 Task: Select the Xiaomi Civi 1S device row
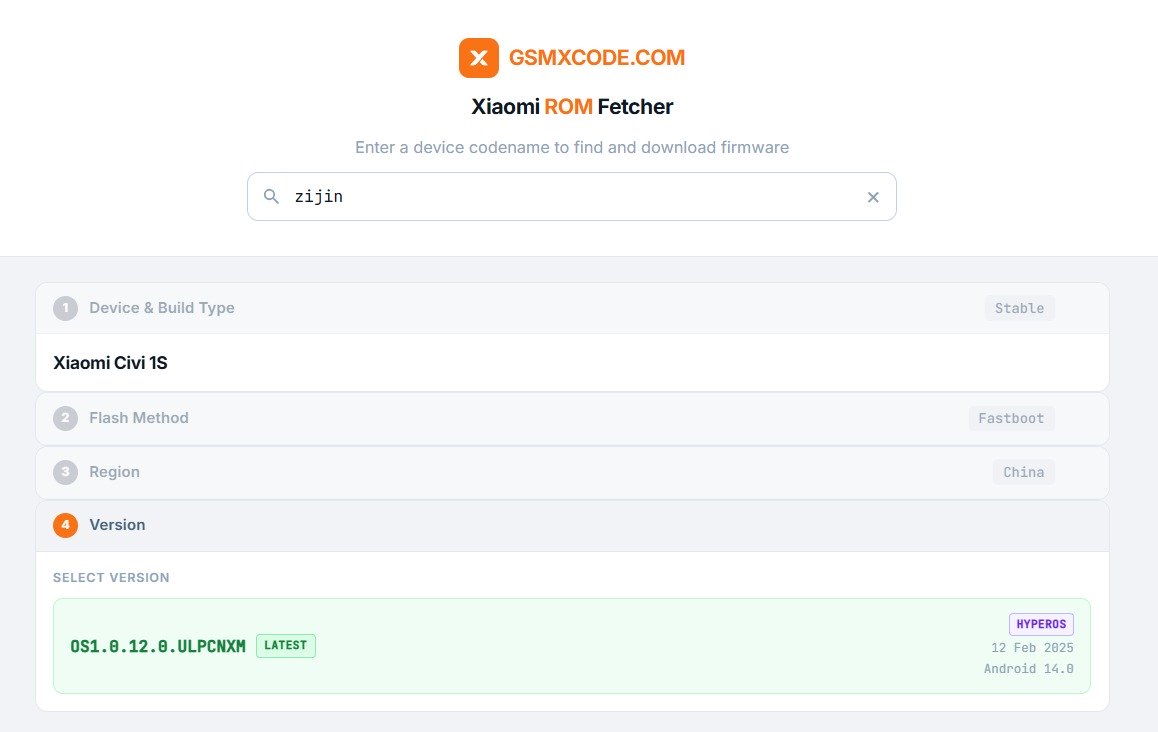[x=572, y=363]
